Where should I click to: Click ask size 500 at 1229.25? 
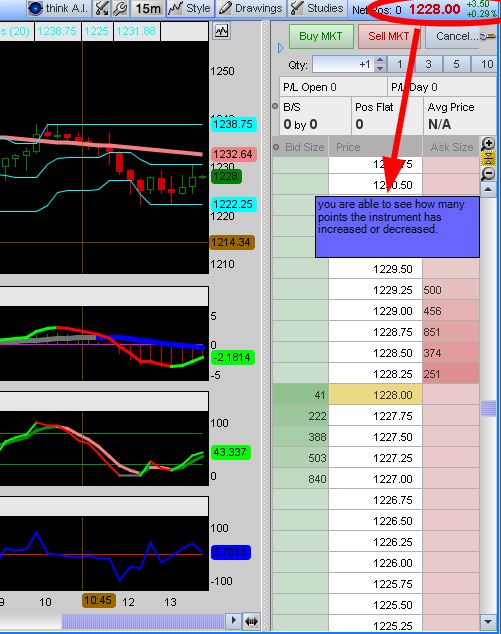[451, 290]
